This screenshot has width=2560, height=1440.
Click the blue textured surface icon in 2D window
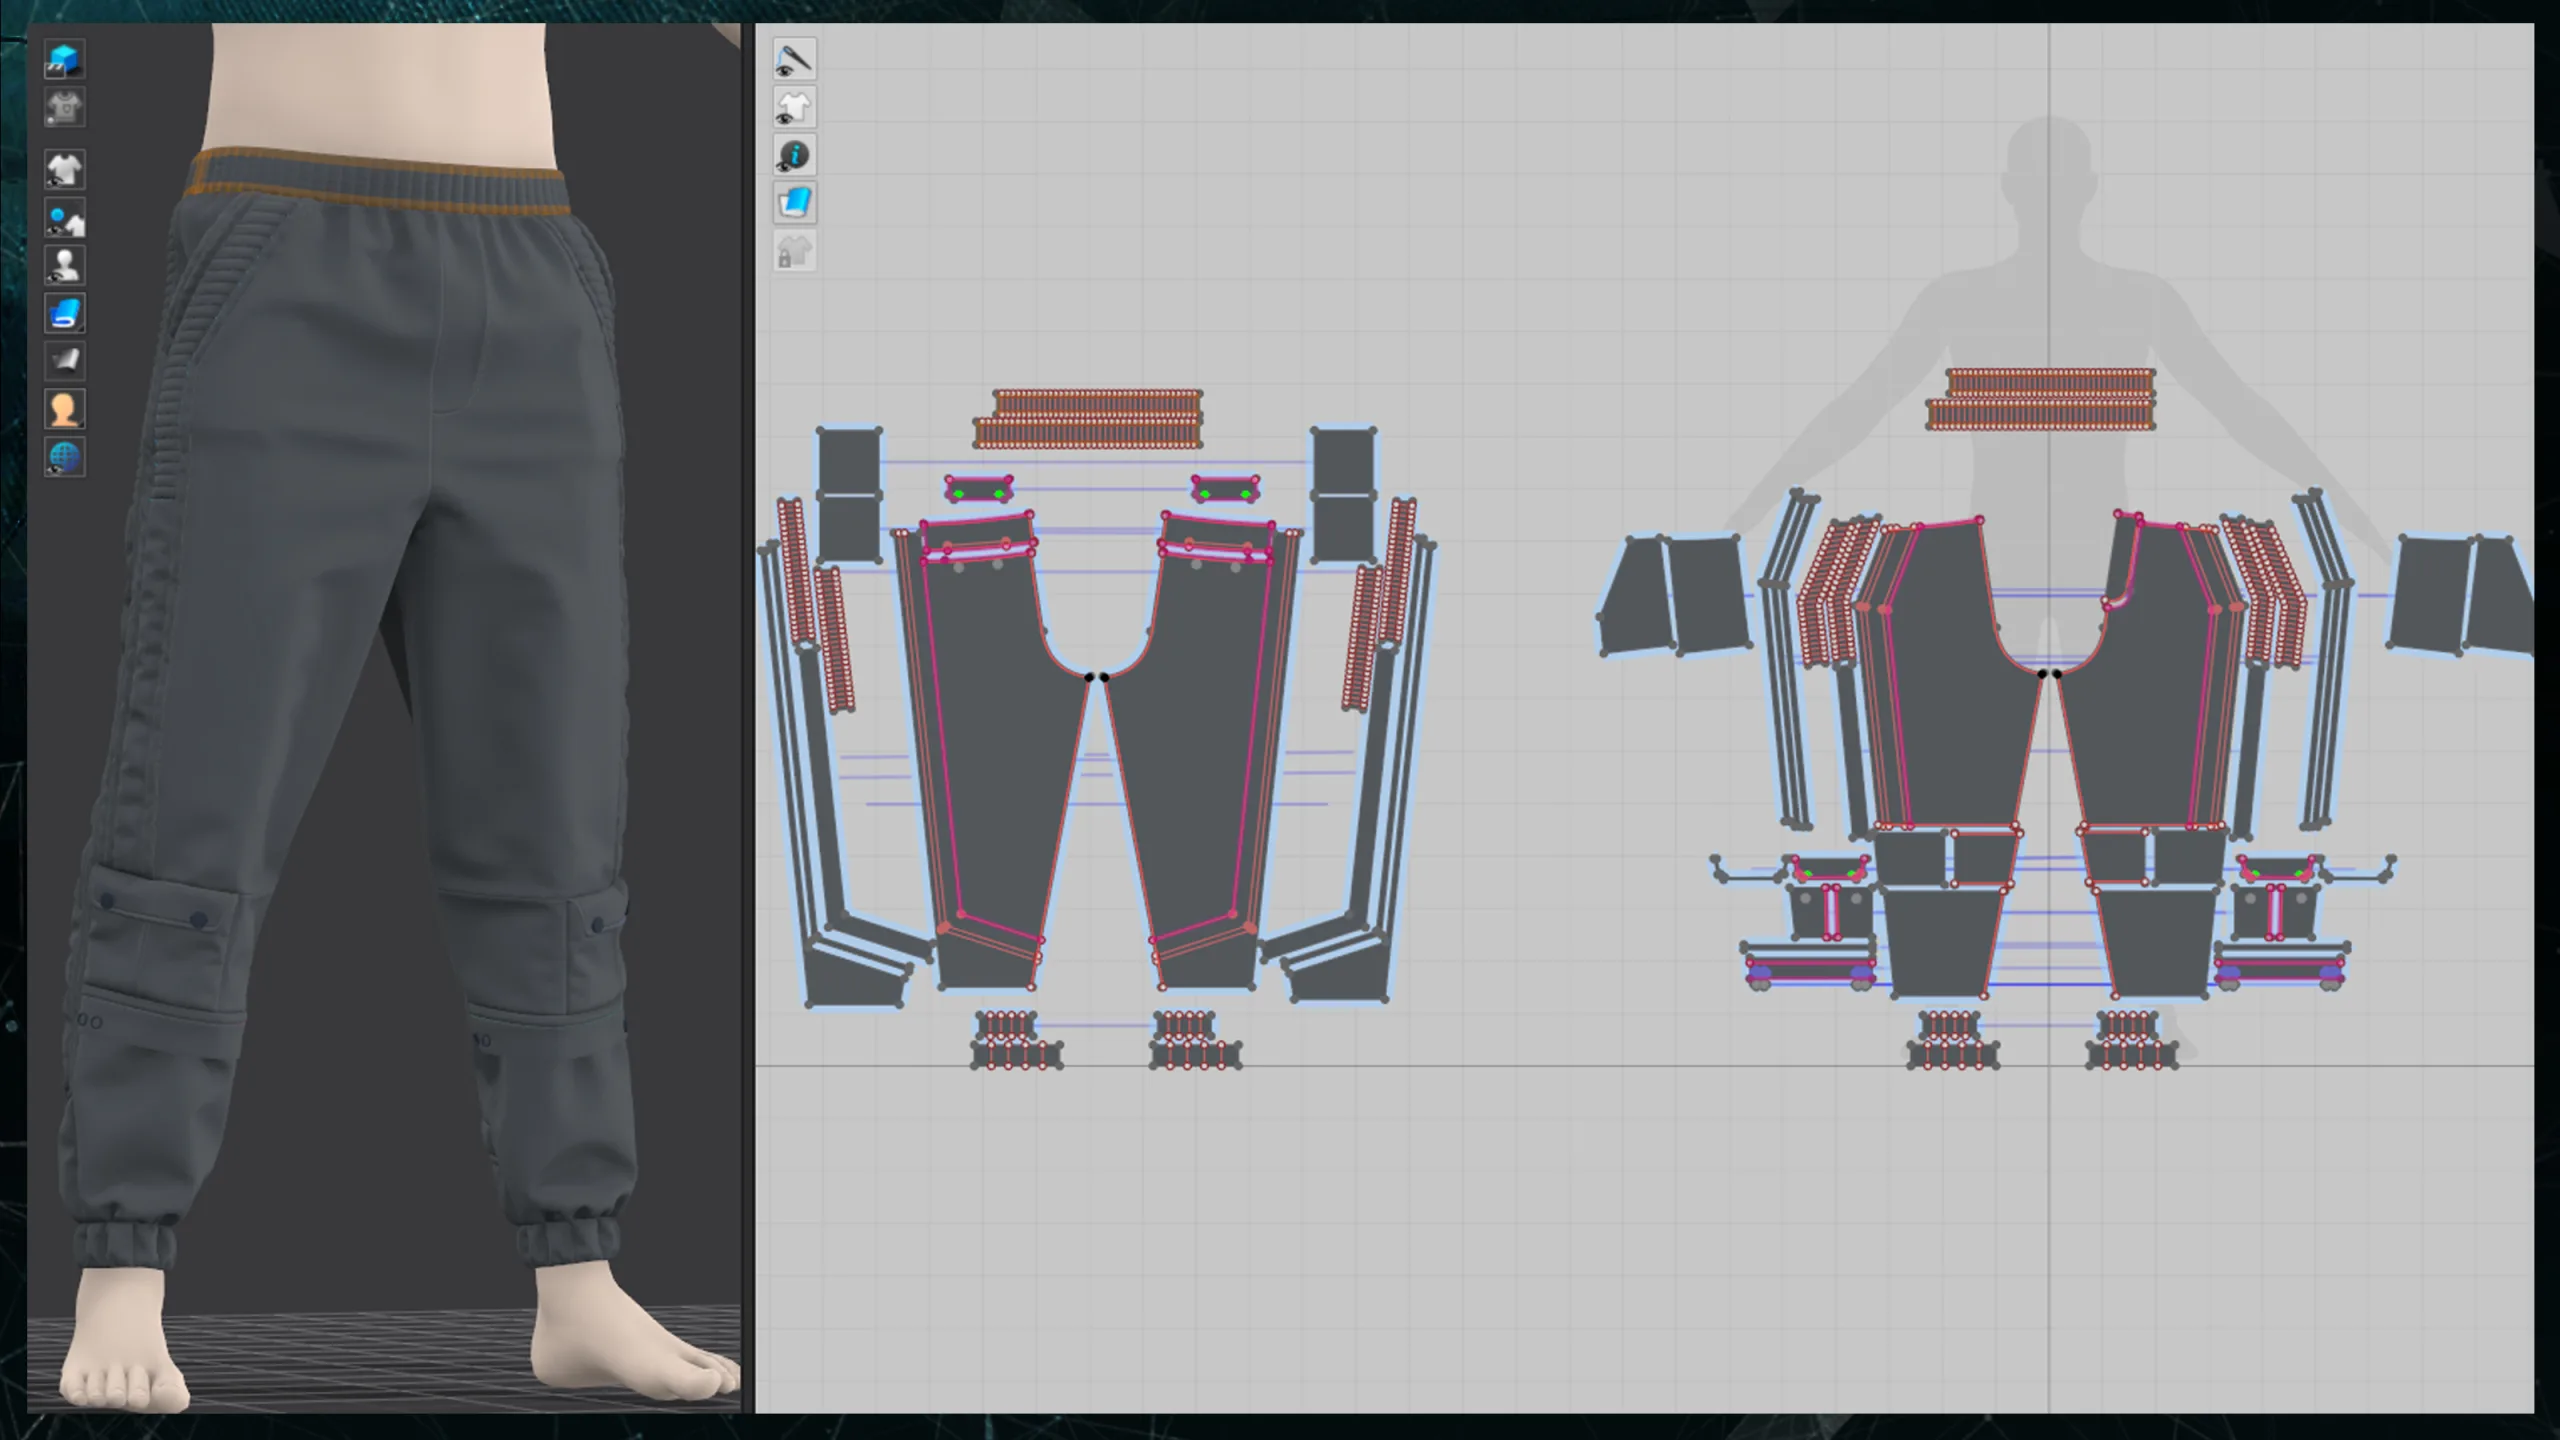click(x=795, y=204)
